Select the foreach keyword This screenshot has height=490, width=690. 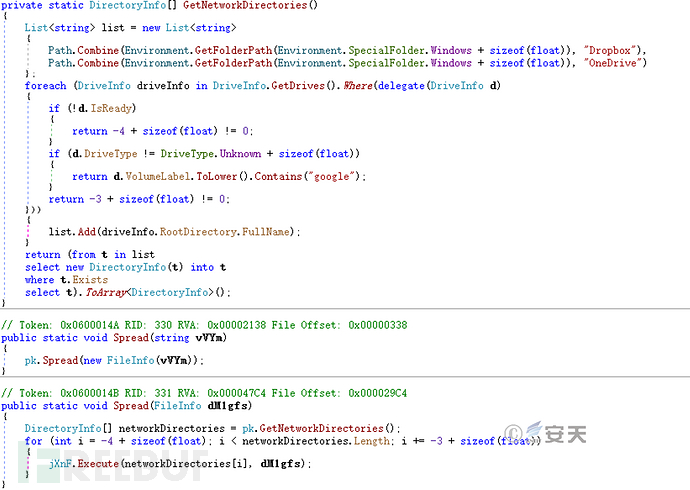coord(45,86)
